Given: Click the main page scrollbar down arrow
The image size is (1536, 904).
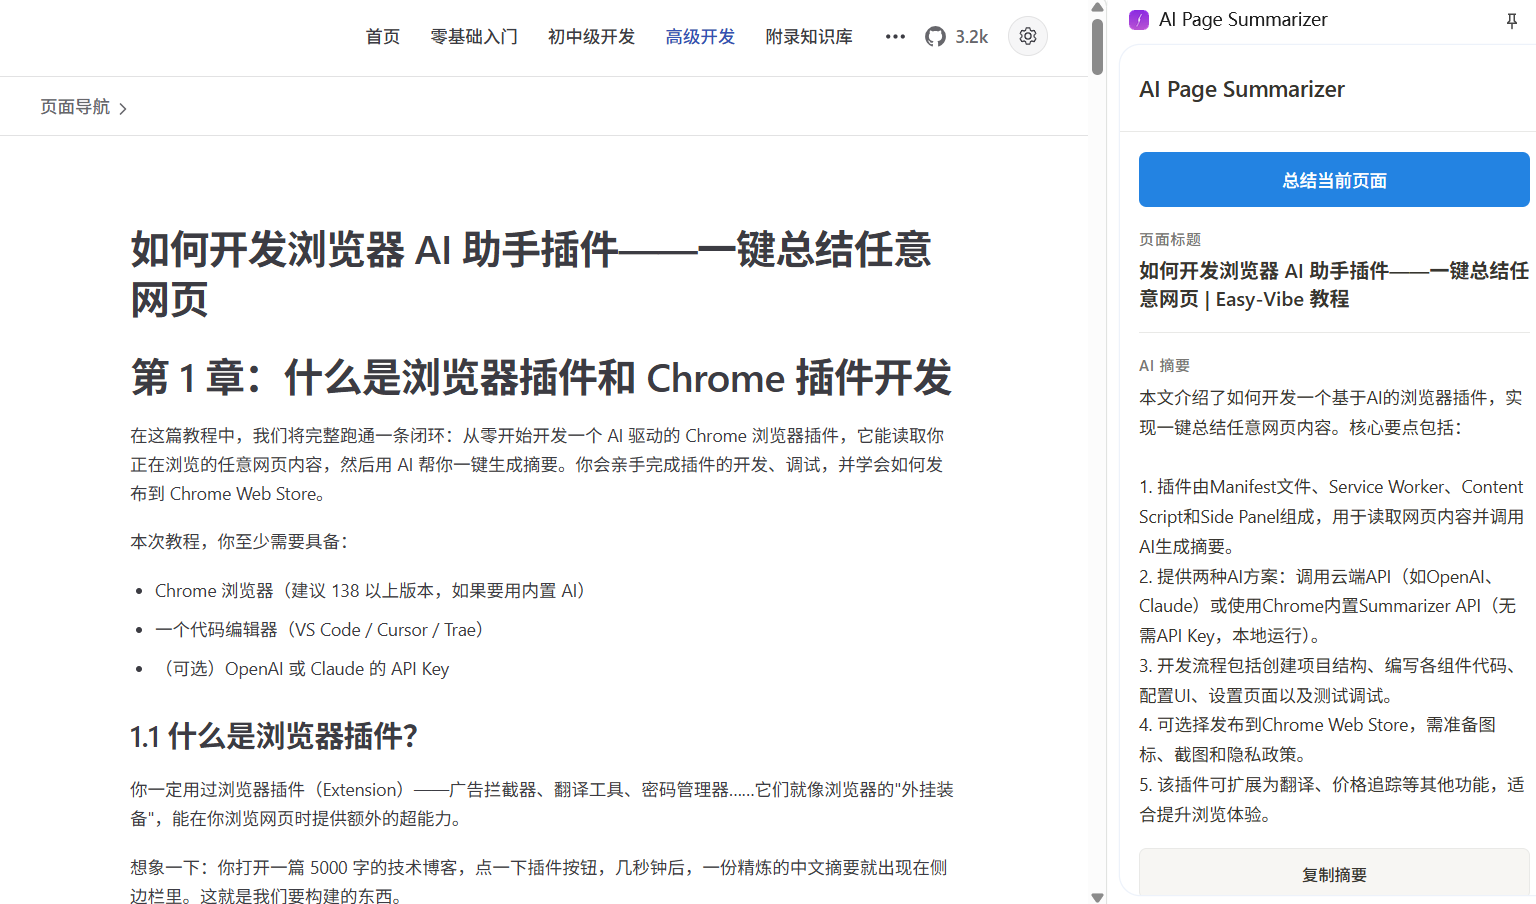Looking at the screenshot, I should 1097,896.
